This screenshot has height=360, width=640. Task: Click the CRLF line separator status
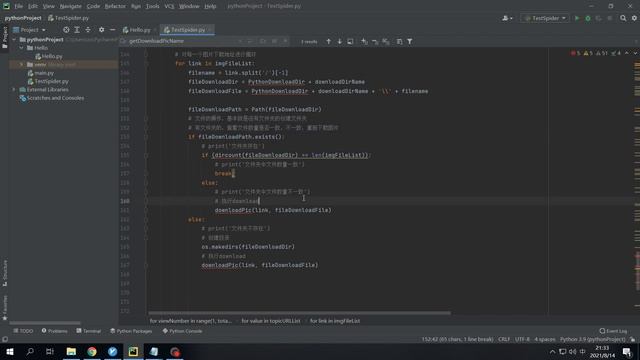(504, 340)
